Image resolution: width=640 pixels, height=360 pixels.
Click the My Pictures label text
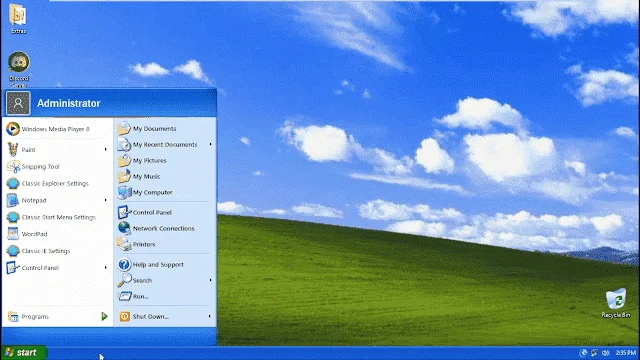pyautogui.click(x=149, y=161)
